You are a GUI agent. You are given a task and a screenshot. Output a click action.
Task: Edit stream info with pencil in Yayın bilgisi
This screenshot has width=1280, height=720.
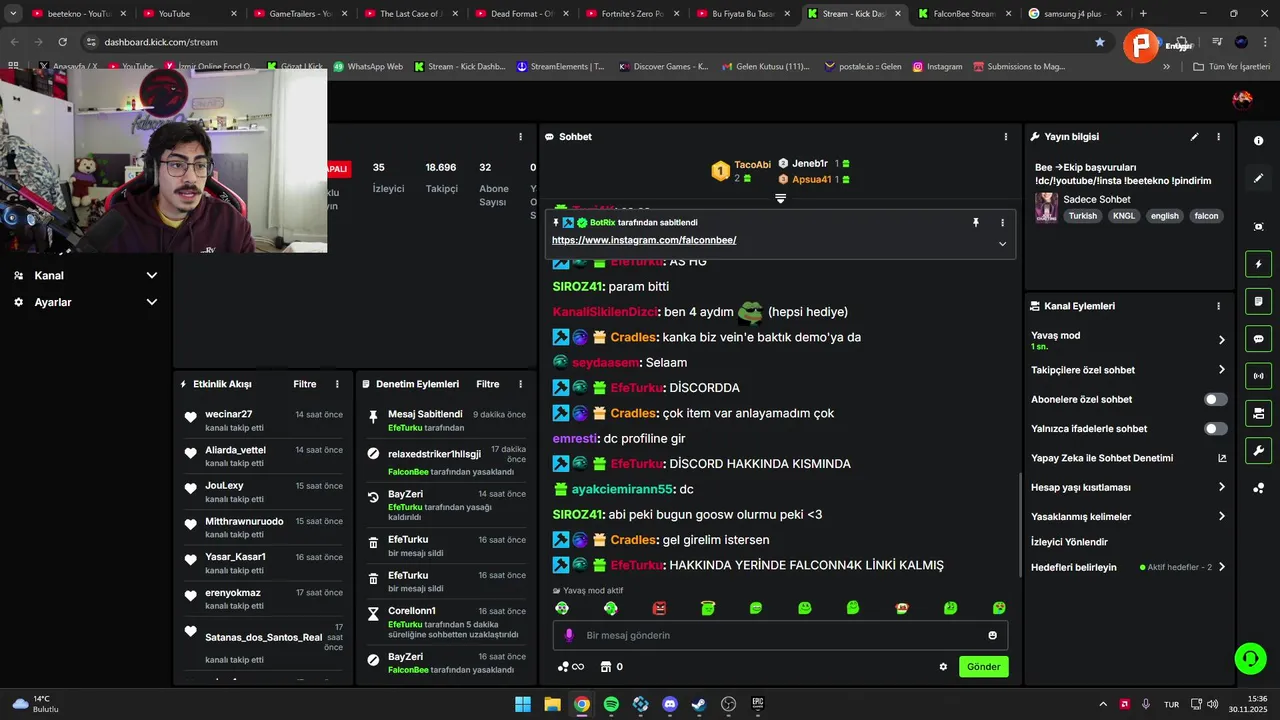(1194, 137)
